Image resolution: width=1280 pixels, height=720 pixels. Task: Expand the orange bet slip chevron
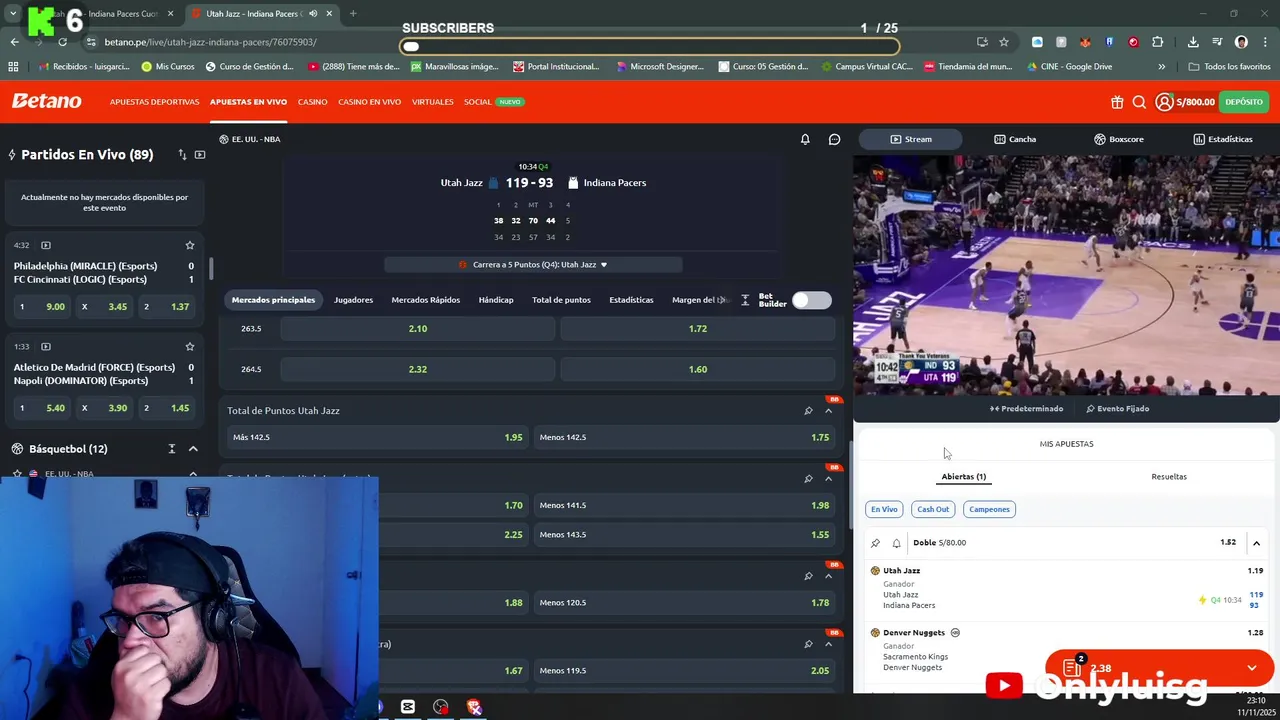[1251, 668]
